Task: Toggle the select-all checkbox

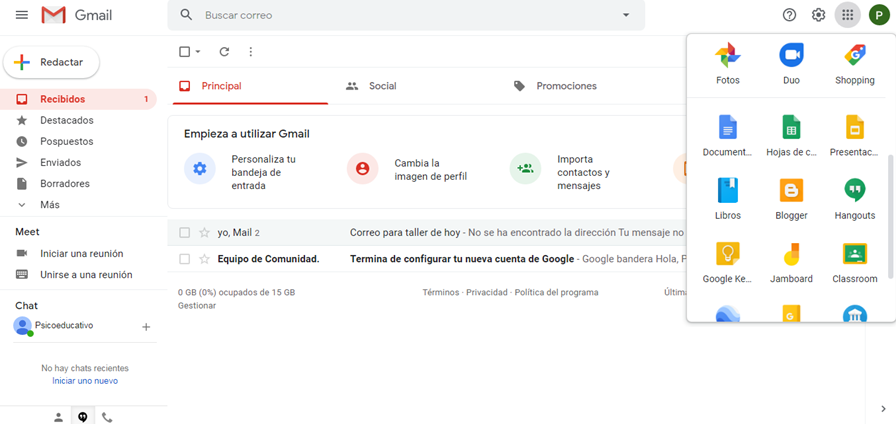Action: 184,52
